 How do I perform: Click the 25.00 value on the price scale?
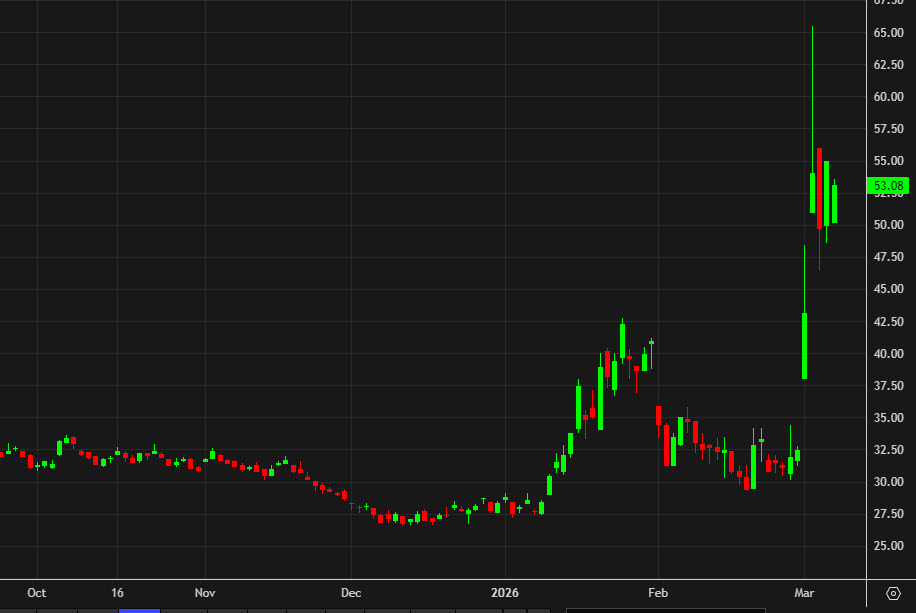point(887,545)
